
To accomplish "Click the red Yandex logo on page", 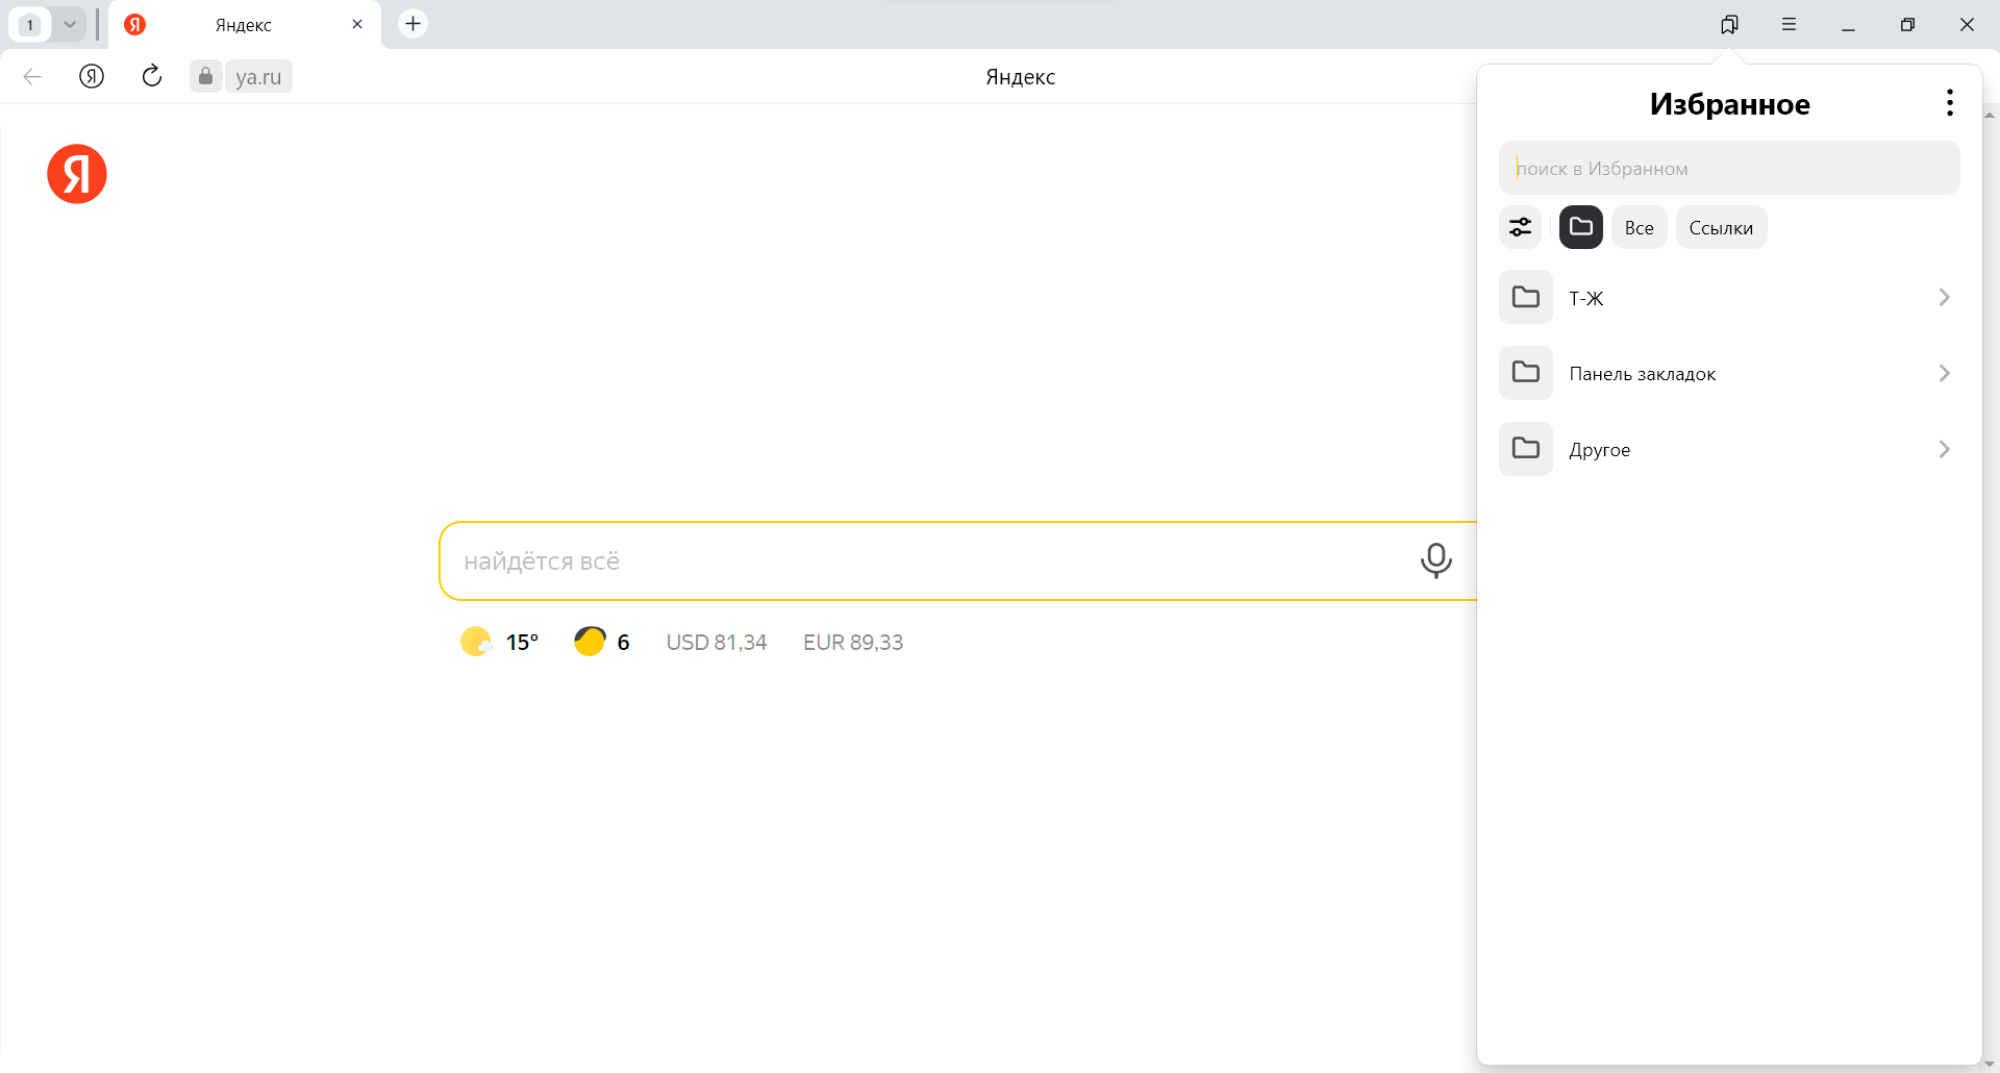I will (x=77, y=174).
